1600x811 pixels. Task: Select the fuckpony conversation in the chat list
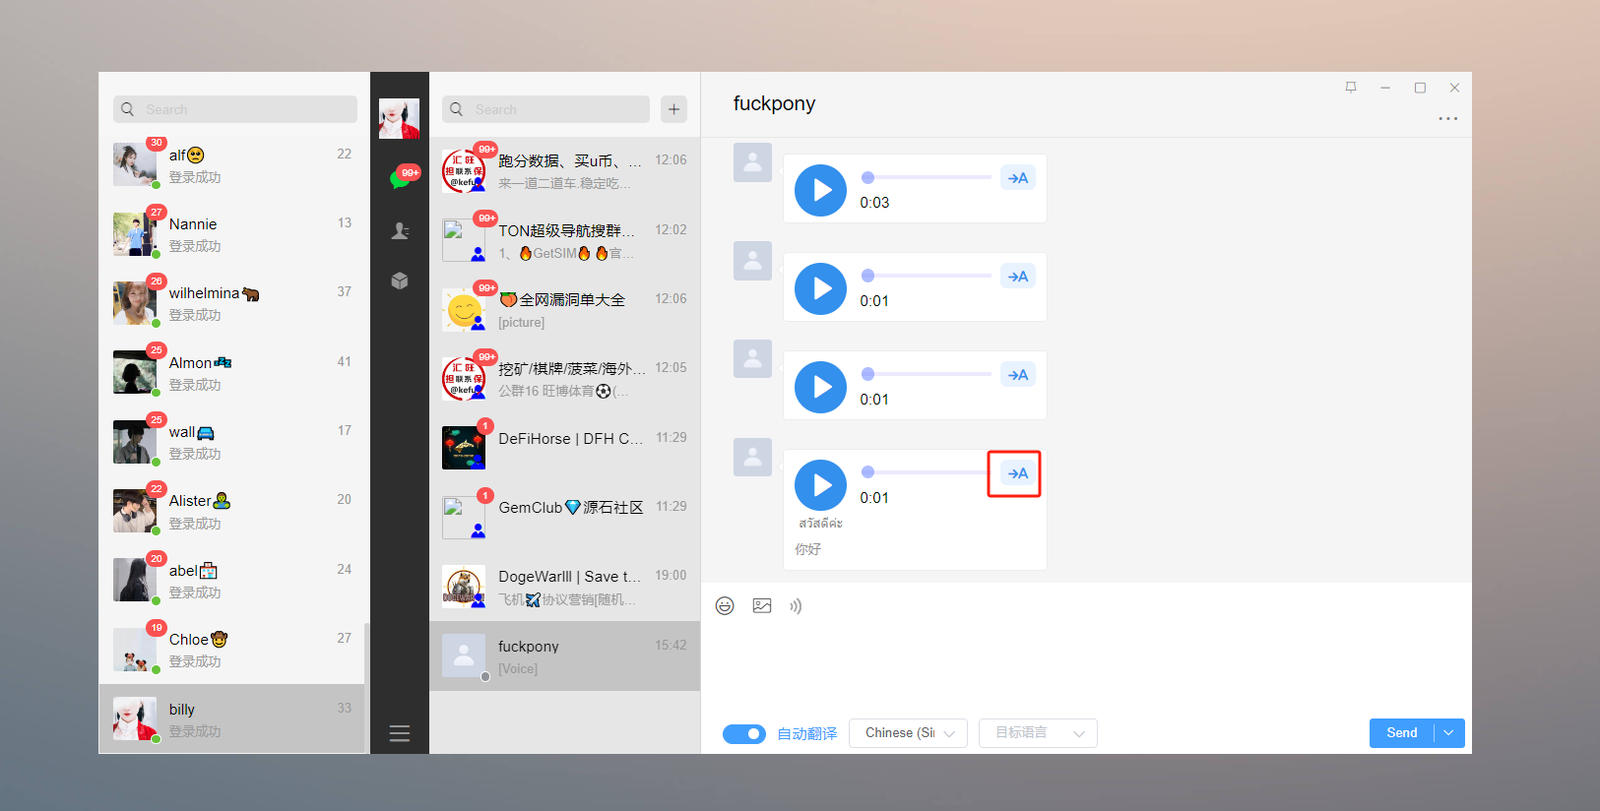click(x=565, y=656)
